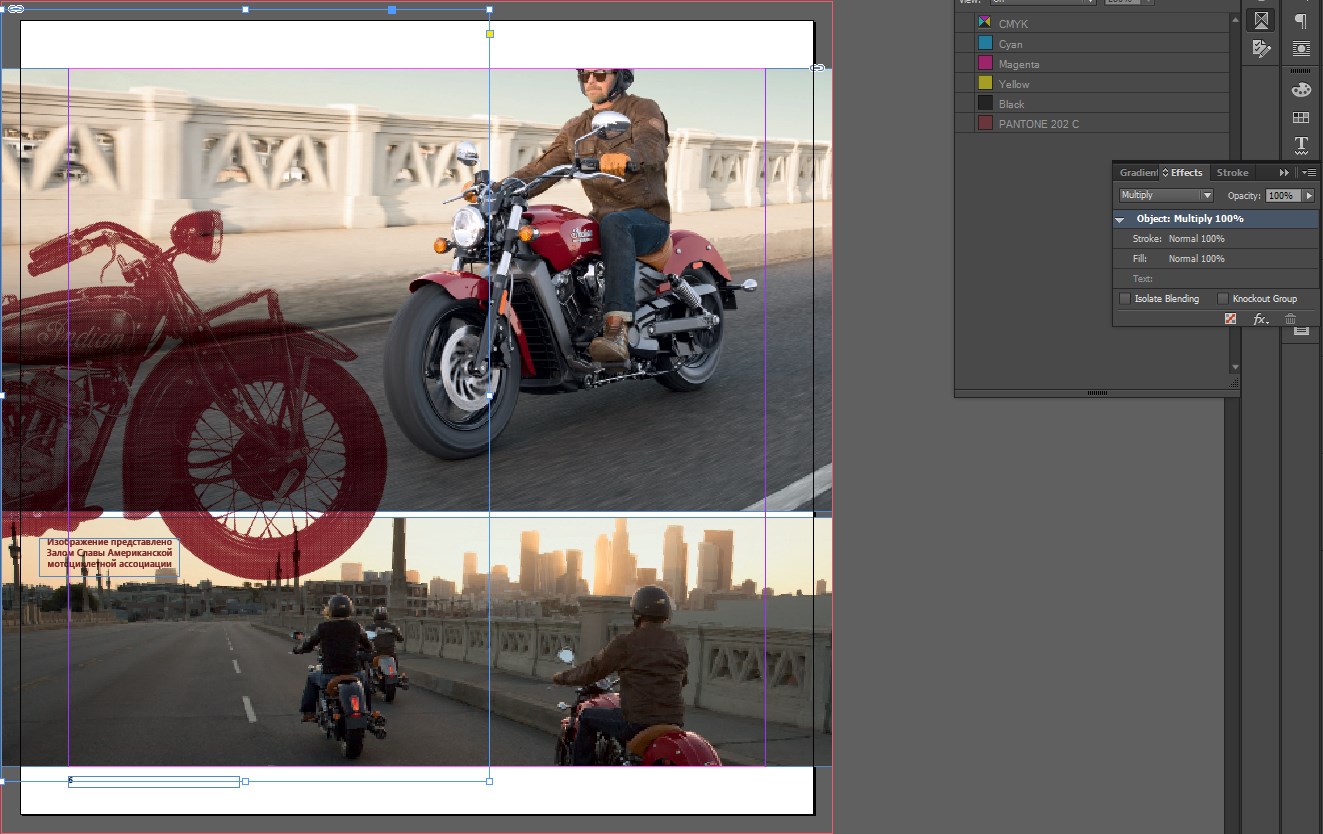
Task: Click separations panel scroll up arrow
Action: 1235,18
